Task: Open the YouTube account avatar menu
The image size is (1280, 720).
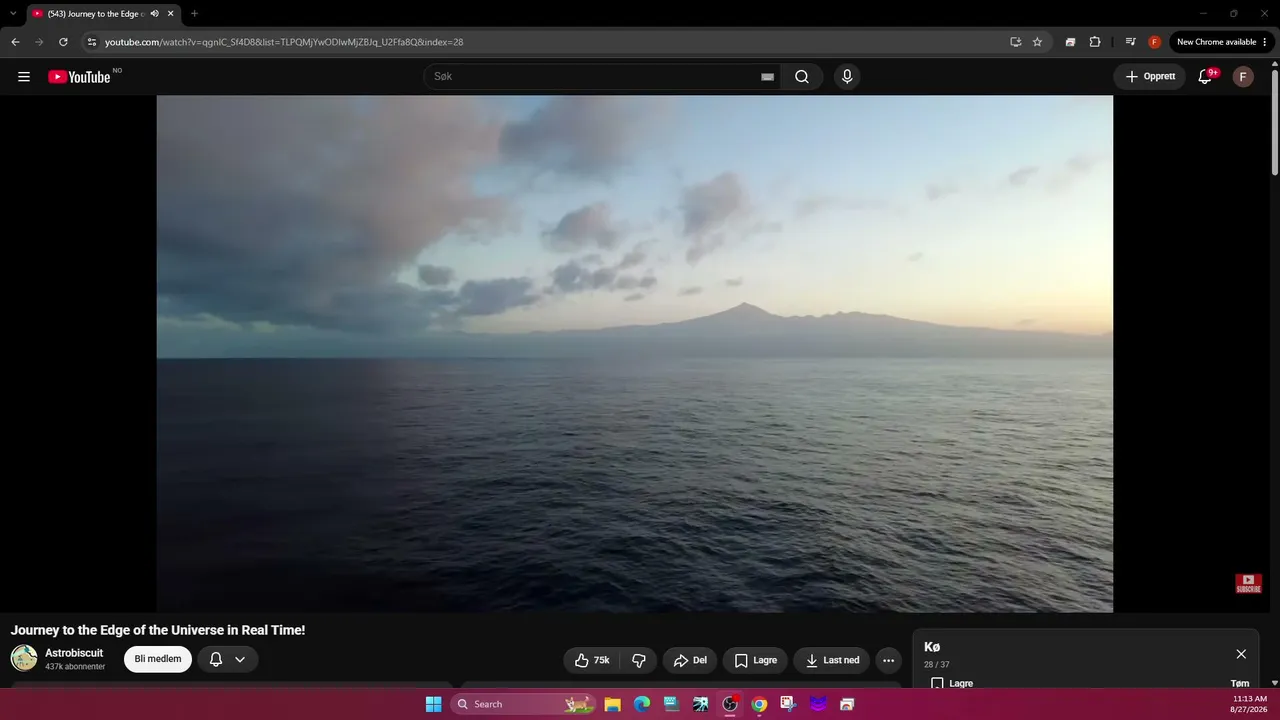Action: (x=1243, y=77)
